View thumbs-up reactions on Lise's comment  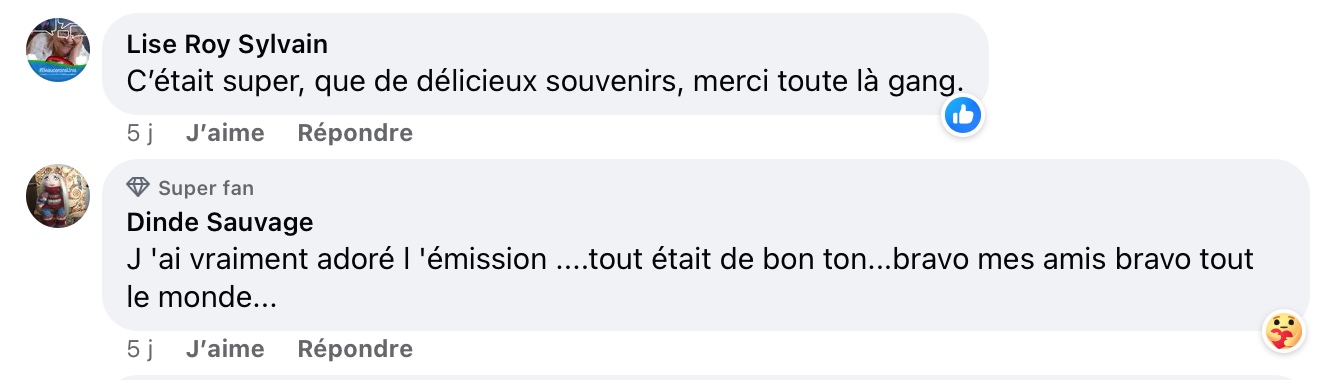[963, 116]
